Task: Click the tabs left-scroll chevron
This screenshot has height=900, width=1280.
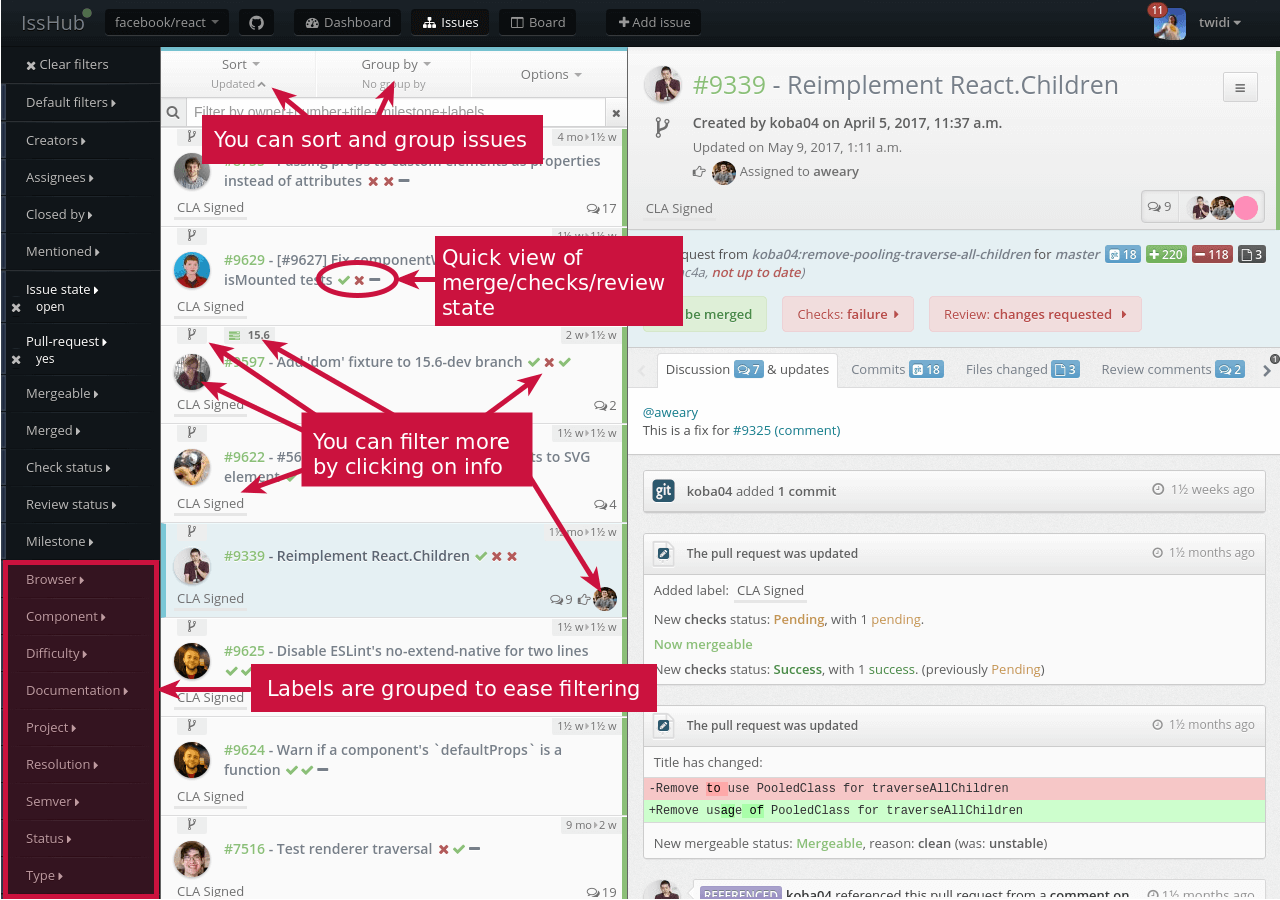Action: tap(640, 370)
